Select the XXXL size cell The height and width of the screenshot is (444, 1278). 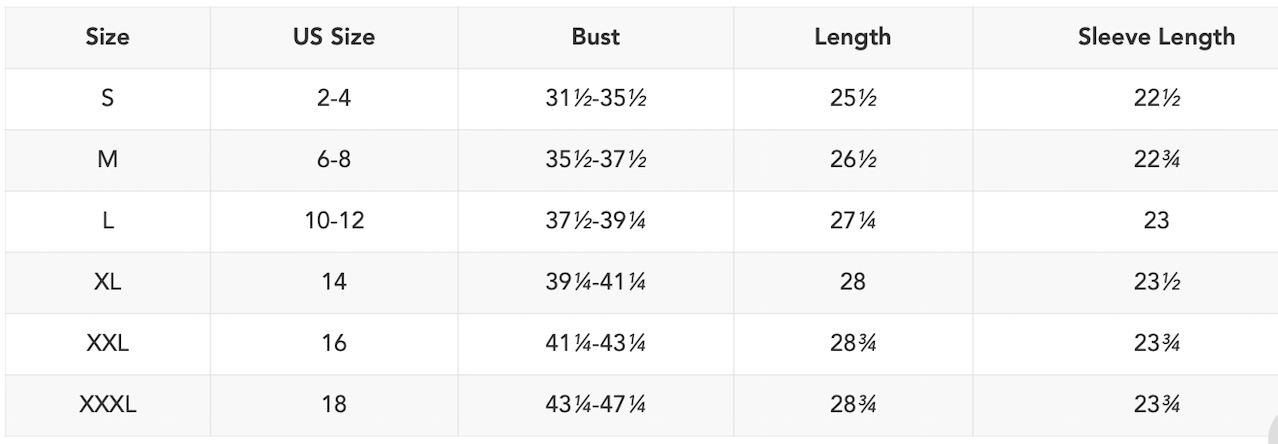[107, 404]
